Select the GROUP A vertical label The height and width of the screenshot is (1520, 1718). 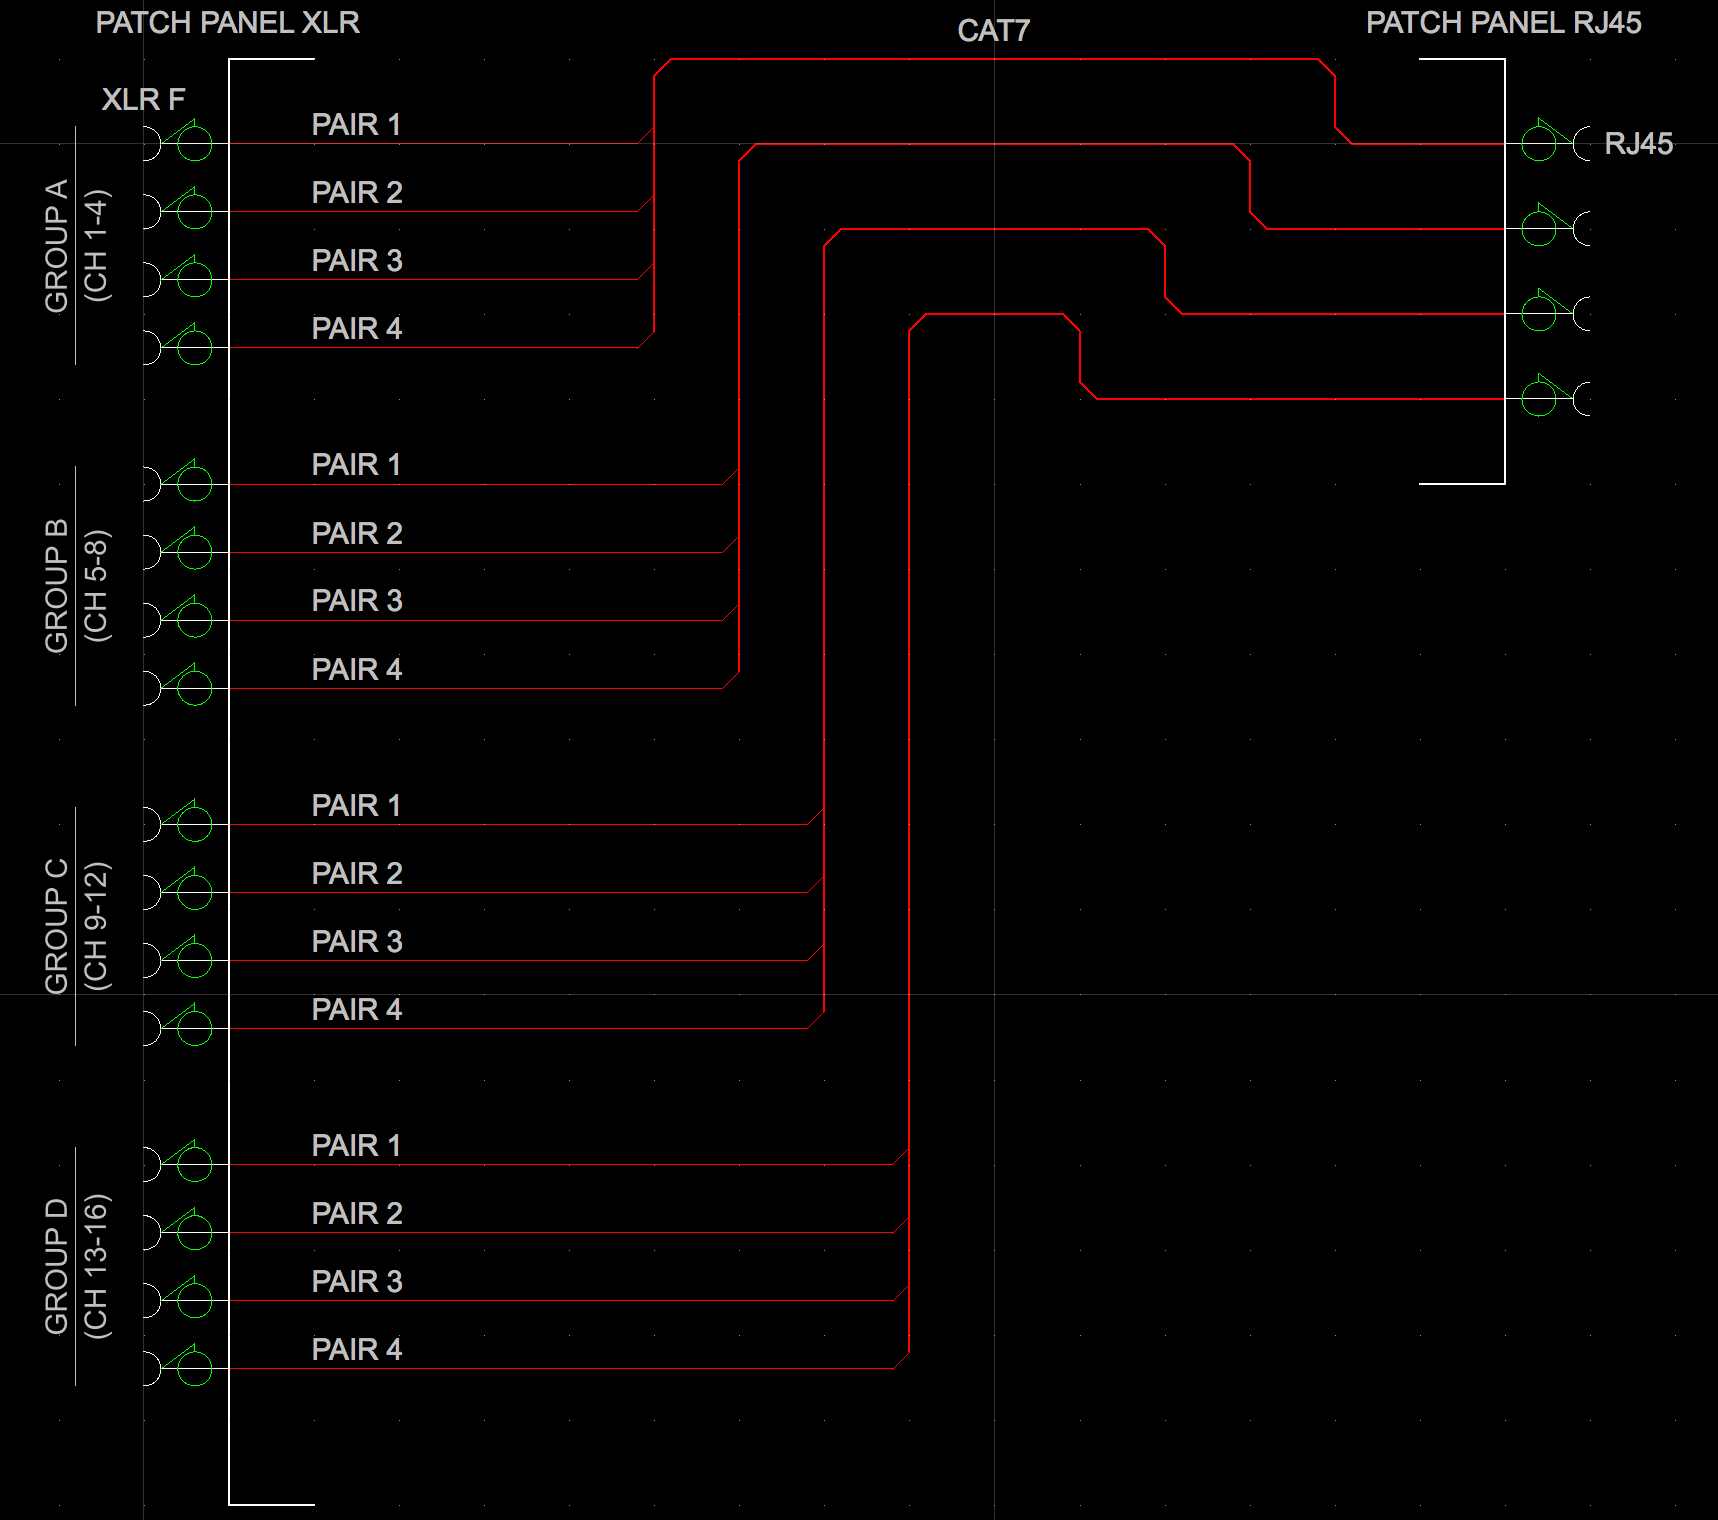(57, 246)
